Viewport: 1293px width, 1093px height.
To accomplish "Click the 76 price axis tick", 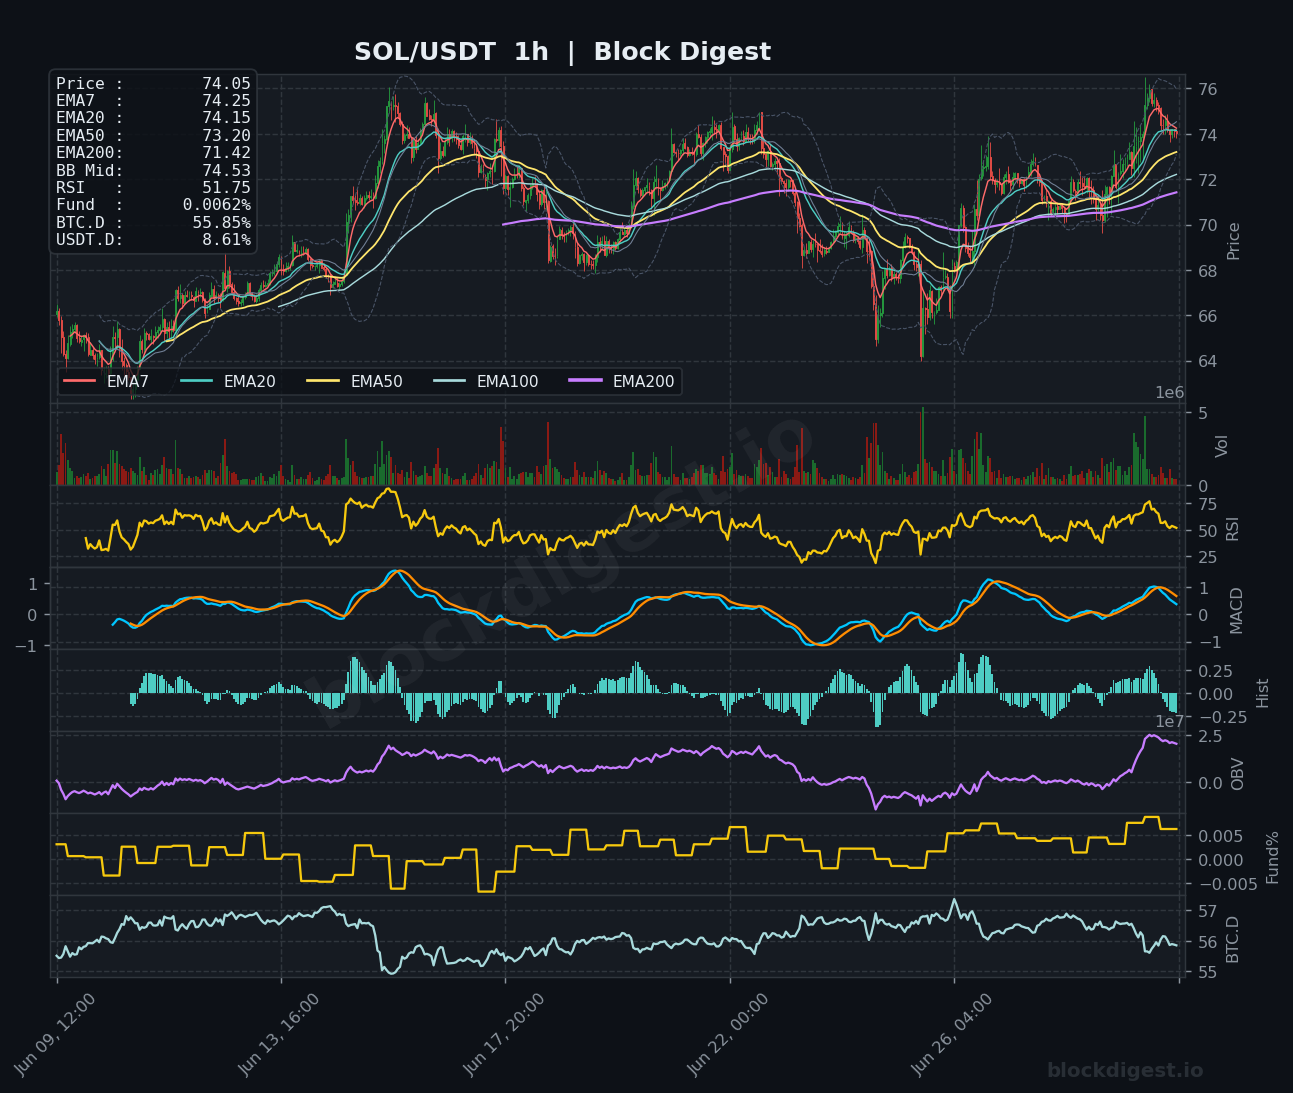I will pyautogui.click(x=1207, y=90).
